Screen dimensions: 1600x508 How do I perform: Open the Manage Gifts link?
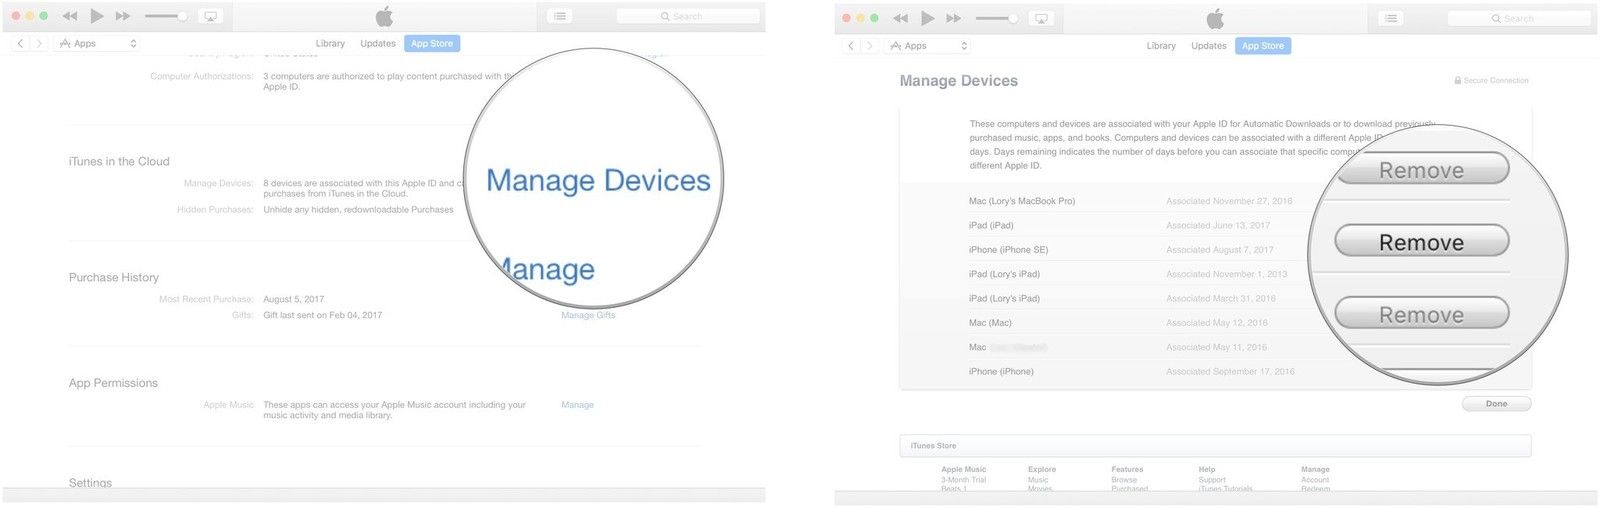[x=588, y=315]
